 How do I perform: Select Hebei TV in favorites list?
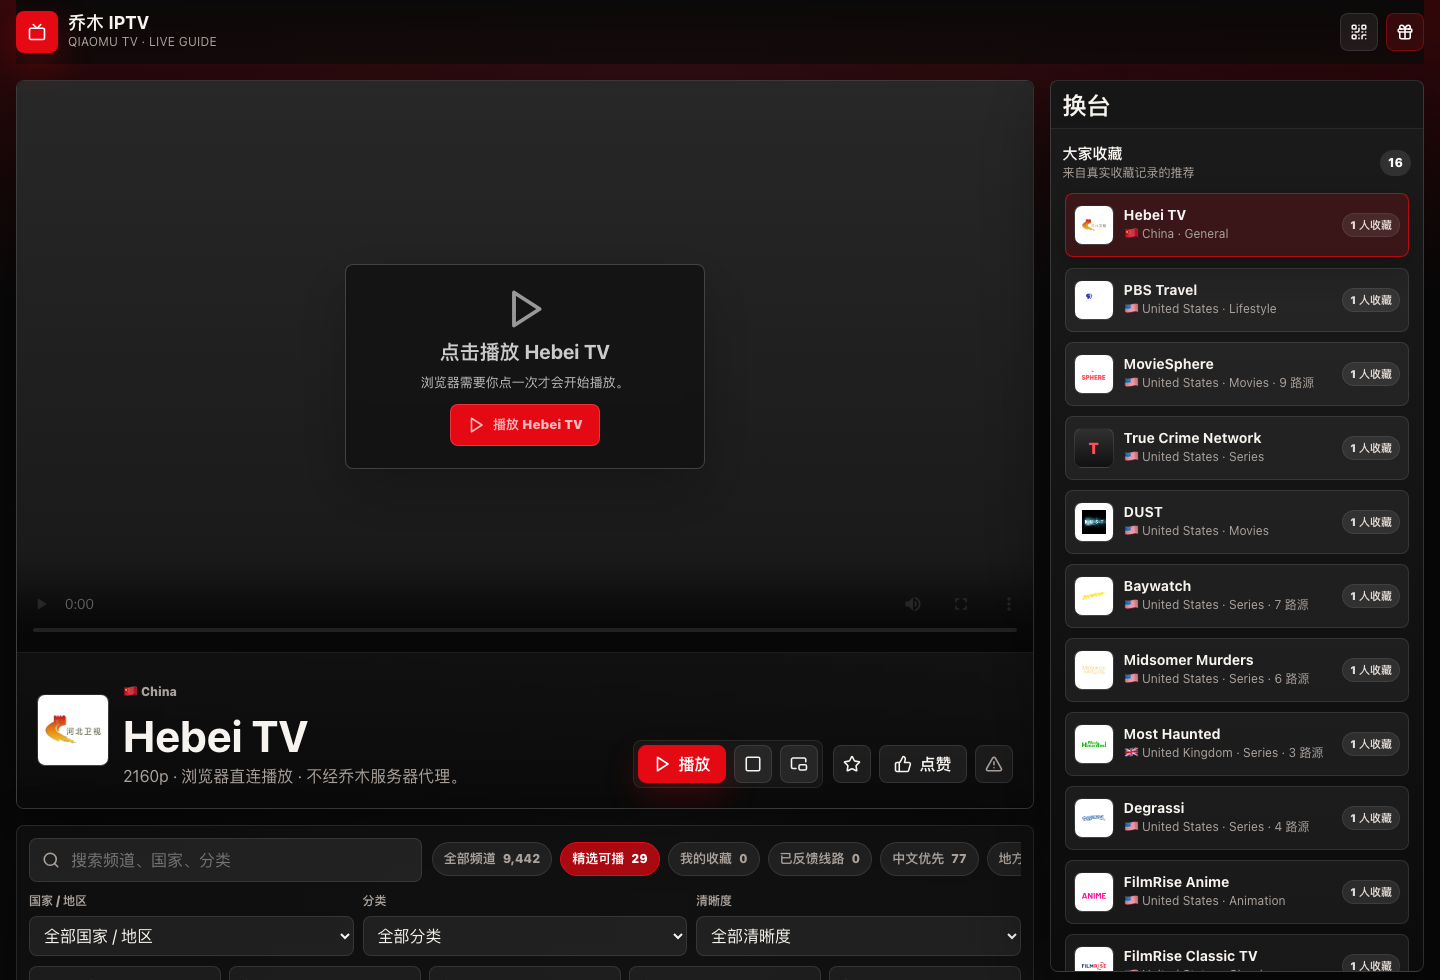[1237, 225]
